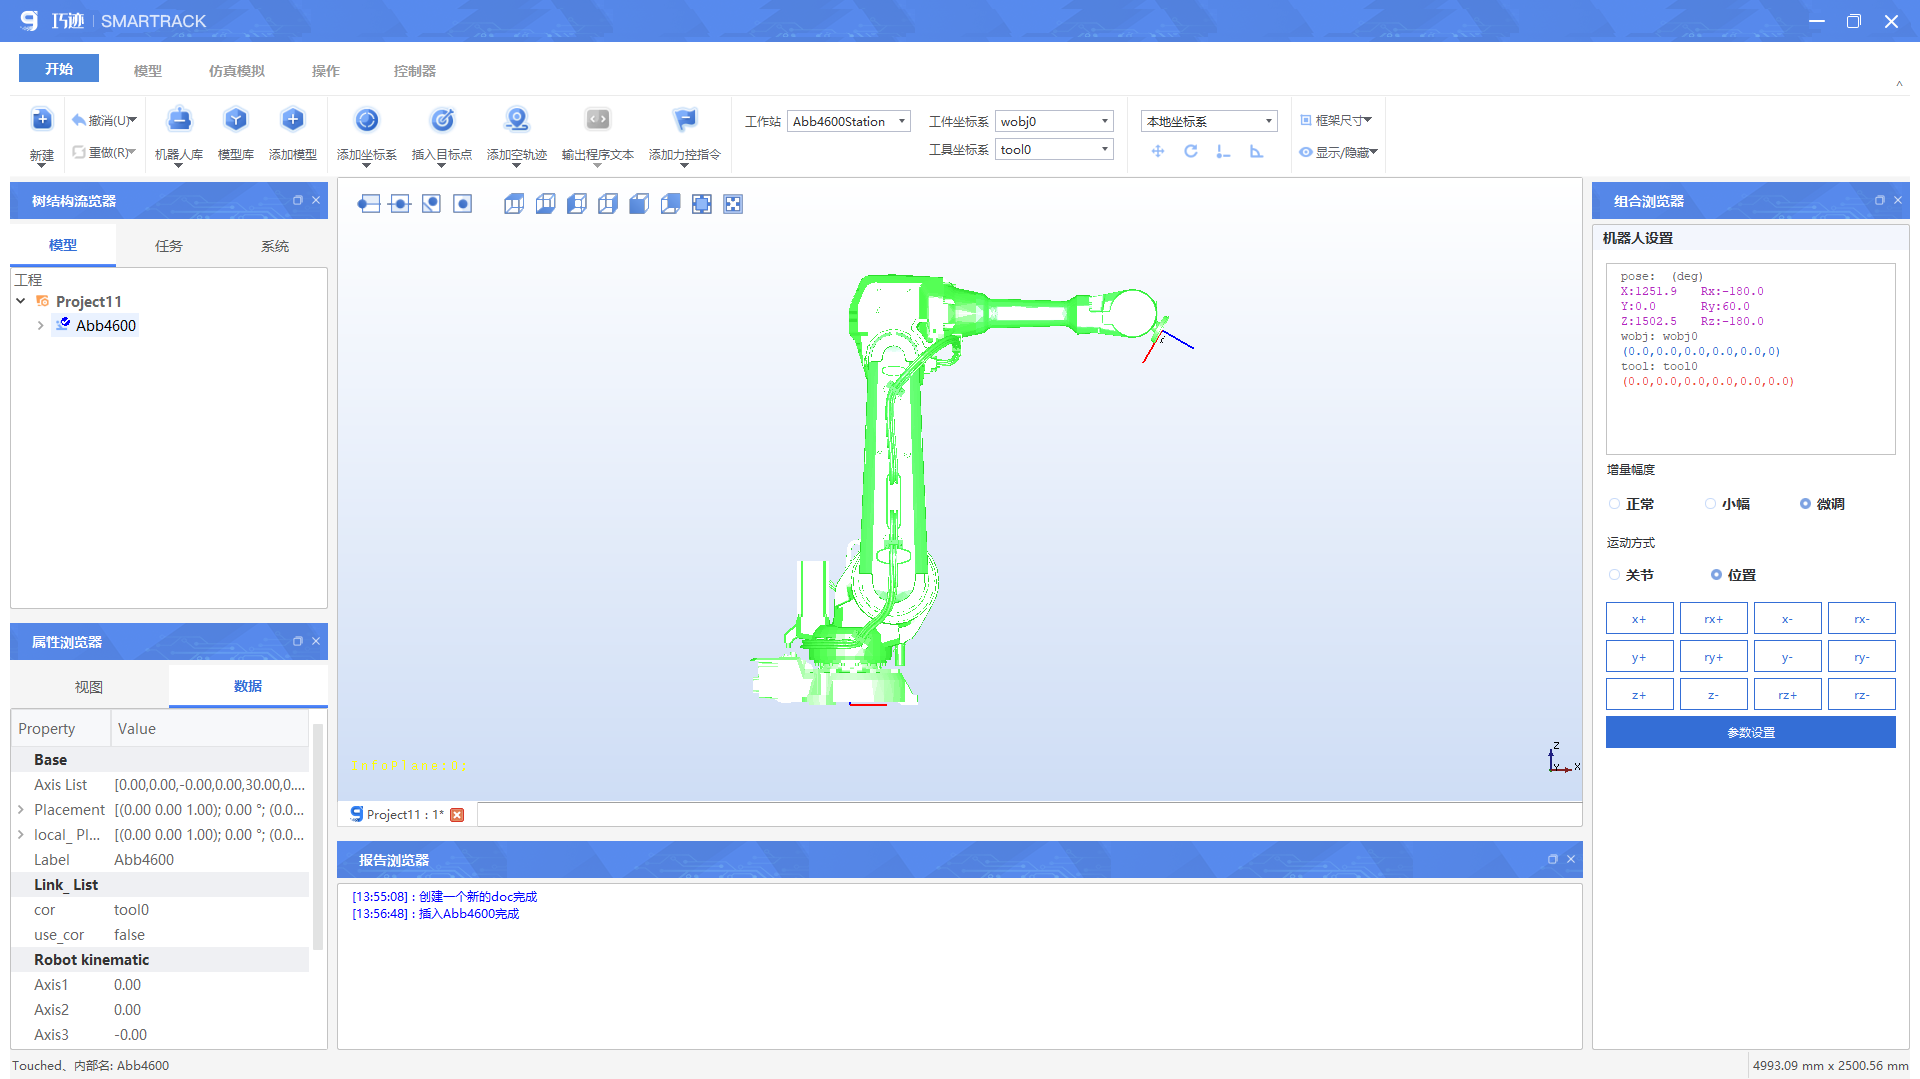Switch to the 任务 tree tab
This screenshot has width=1920, height=1079.
(x=169, y=246)
